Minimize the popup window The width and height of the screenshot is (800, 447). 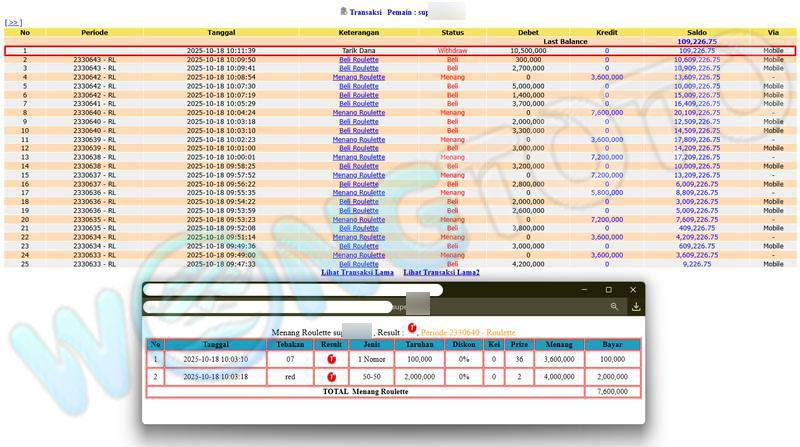584,289
